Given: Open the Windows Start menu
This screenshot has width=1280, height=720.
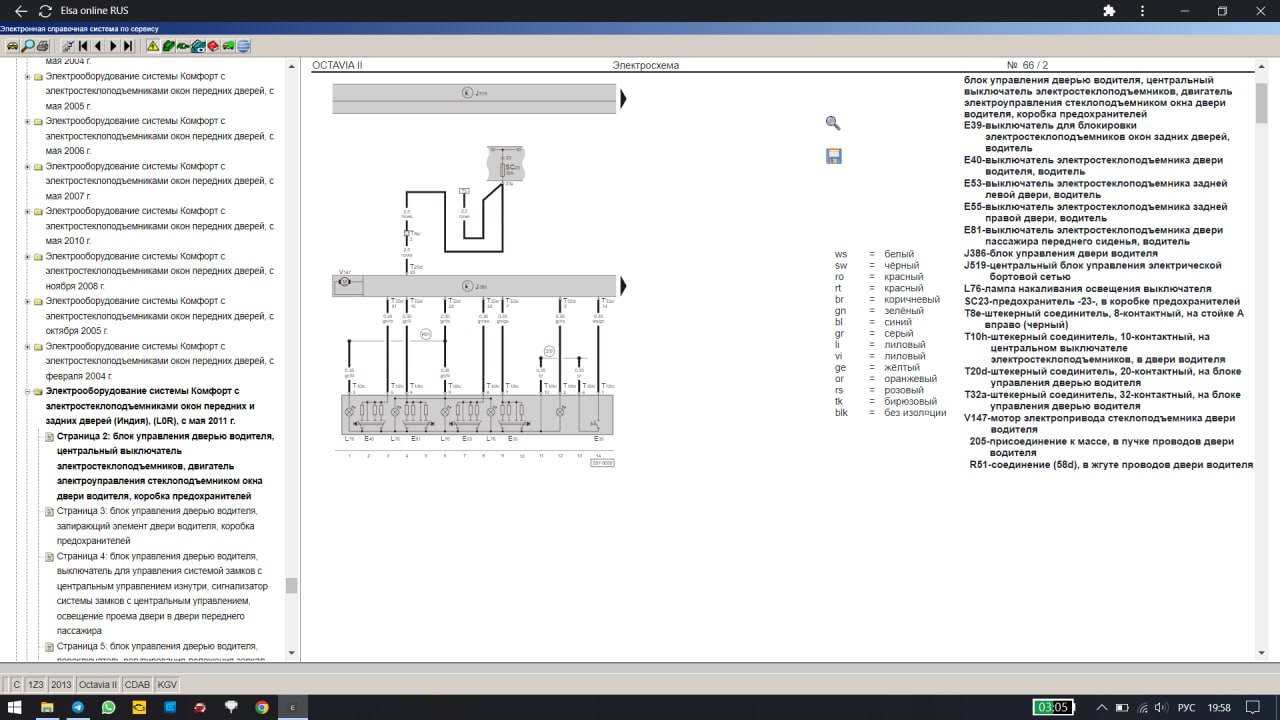Looking at the screenshot, I should [x=15, y=707].
